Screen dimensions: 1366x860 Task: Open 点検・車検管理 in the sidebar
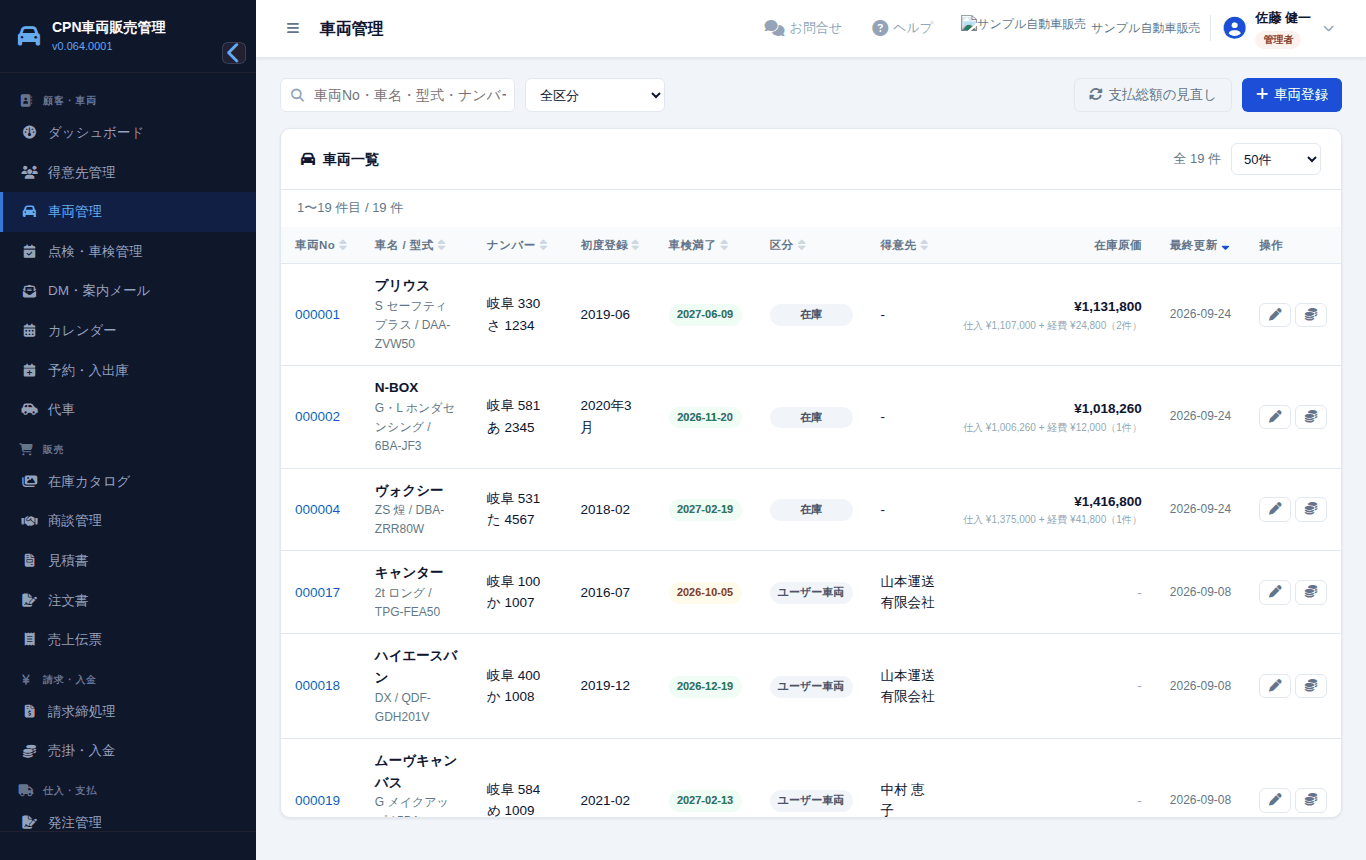pyautogui.click(x=128, y=251)
